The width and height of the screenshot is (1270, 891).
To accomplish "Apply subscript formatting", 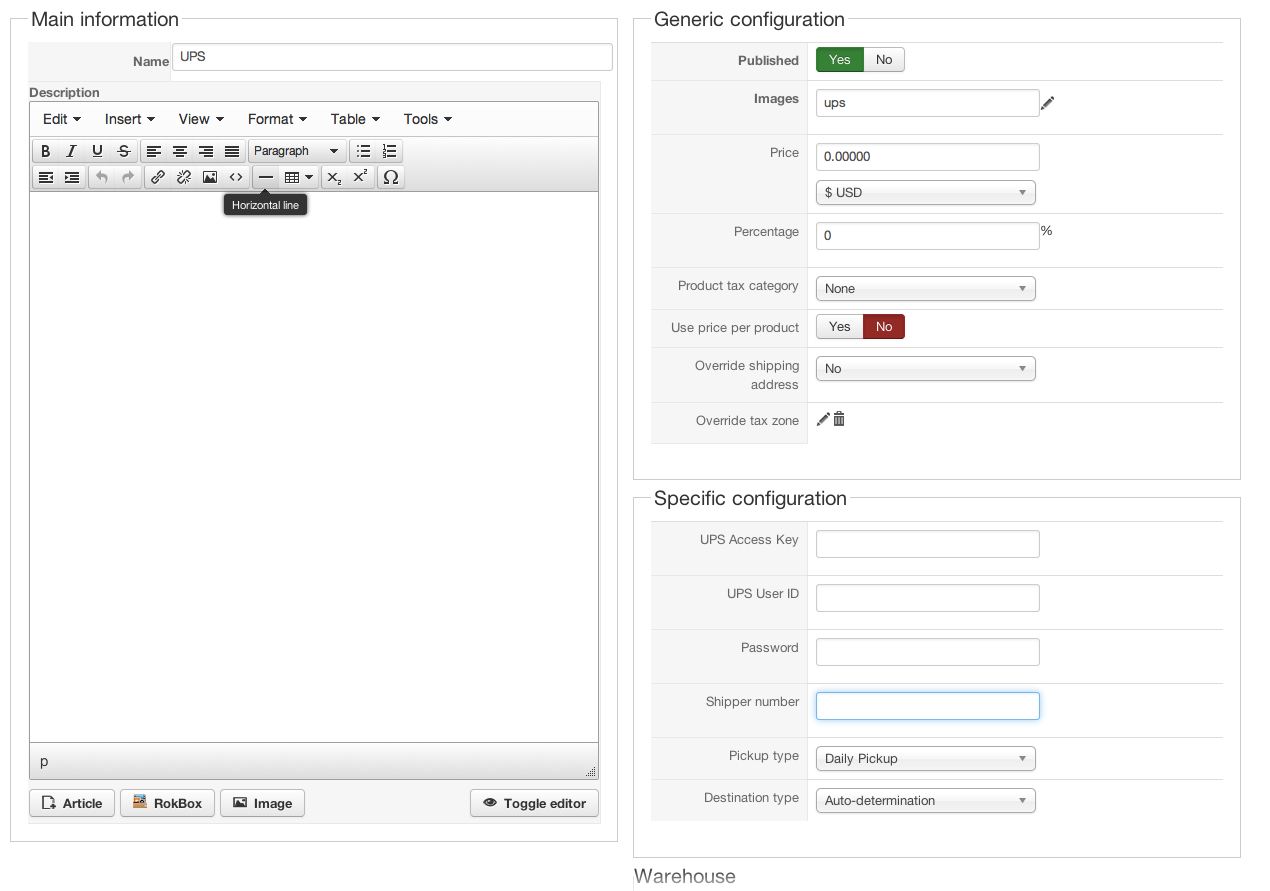I will tap(336, 177).
